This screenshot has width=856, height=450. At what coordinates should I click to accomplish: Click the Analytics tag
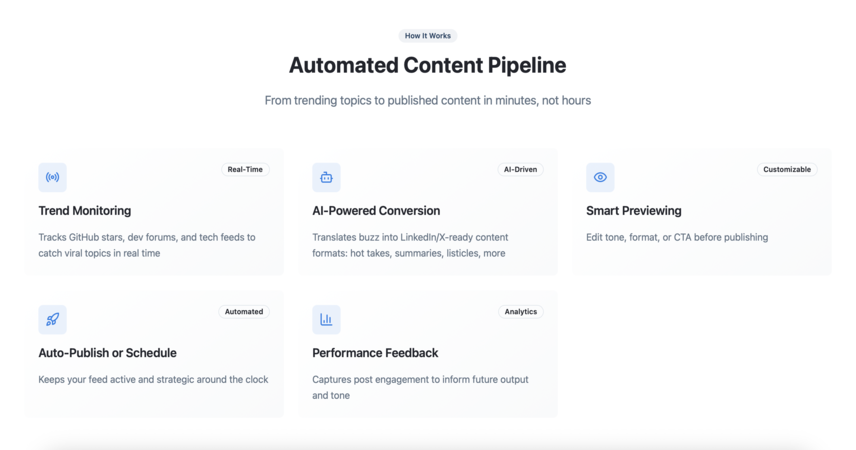(x=521, y=312)
